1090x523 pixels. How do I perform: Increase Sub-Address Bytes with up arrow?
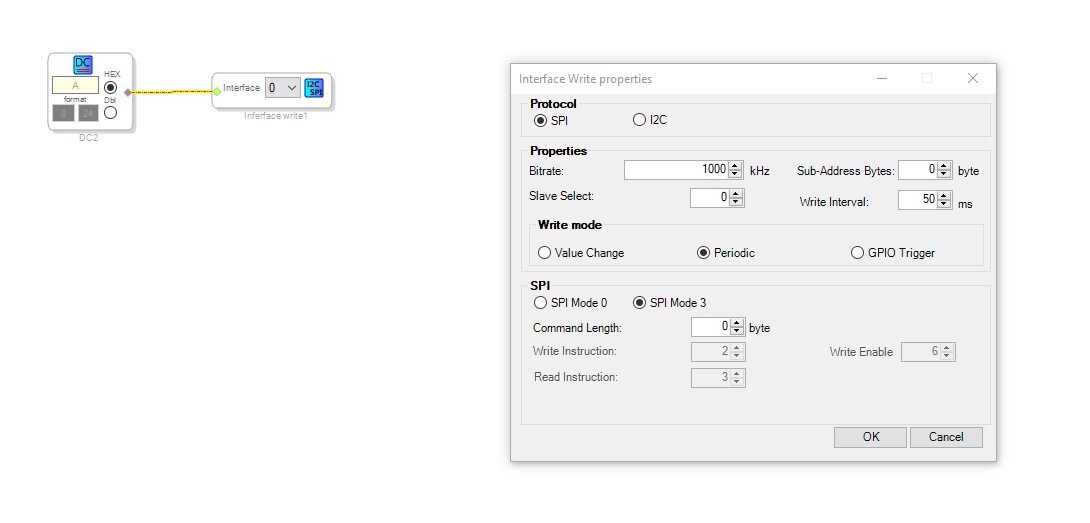coord(944,166)
